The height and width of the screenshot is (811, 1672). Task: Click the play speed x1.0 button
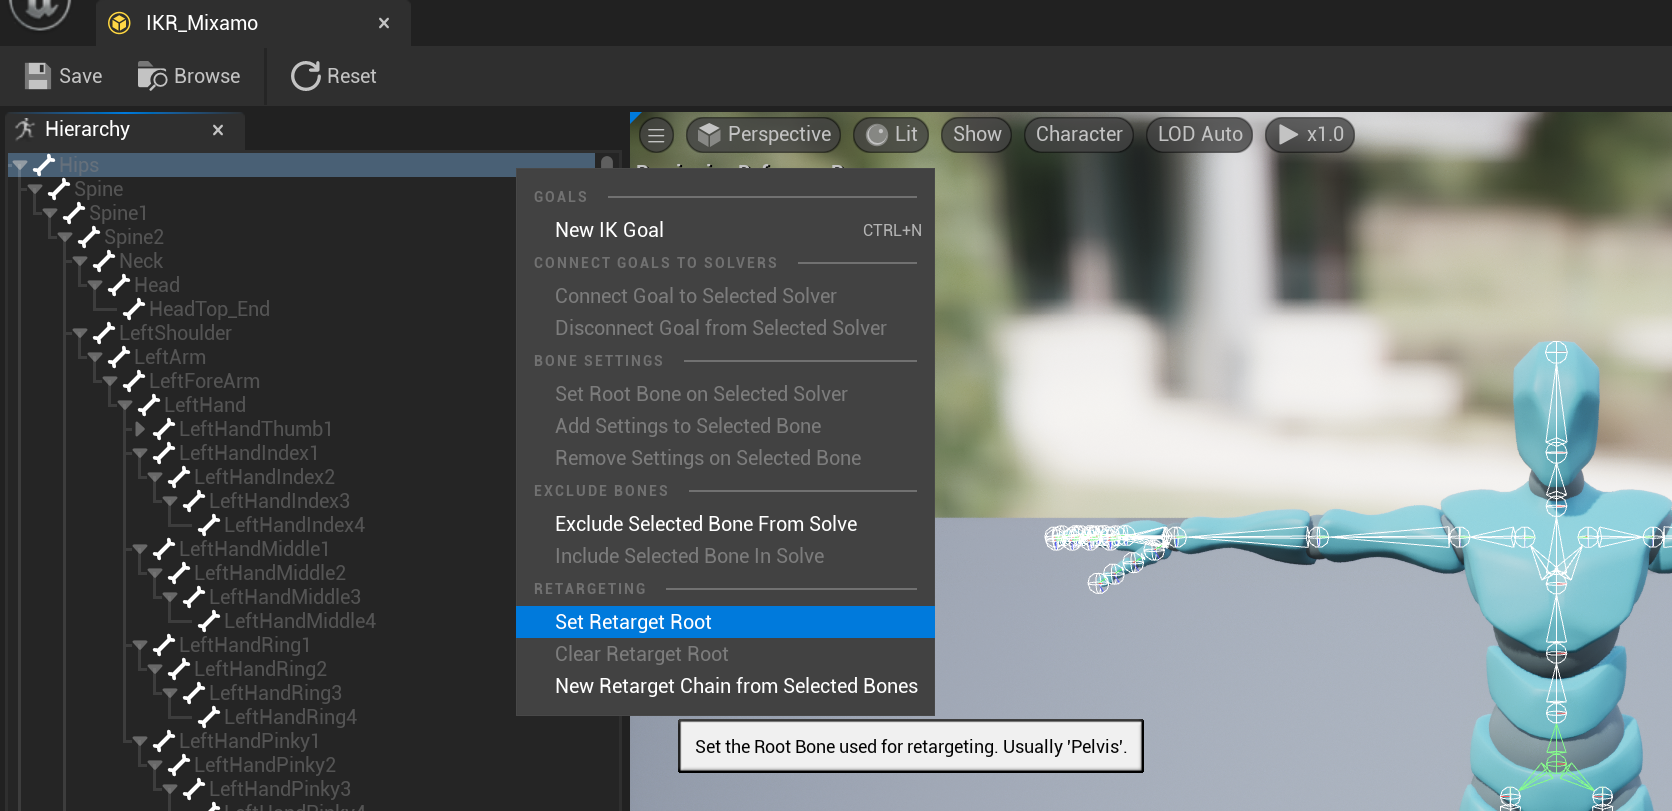click(1310, 135)
